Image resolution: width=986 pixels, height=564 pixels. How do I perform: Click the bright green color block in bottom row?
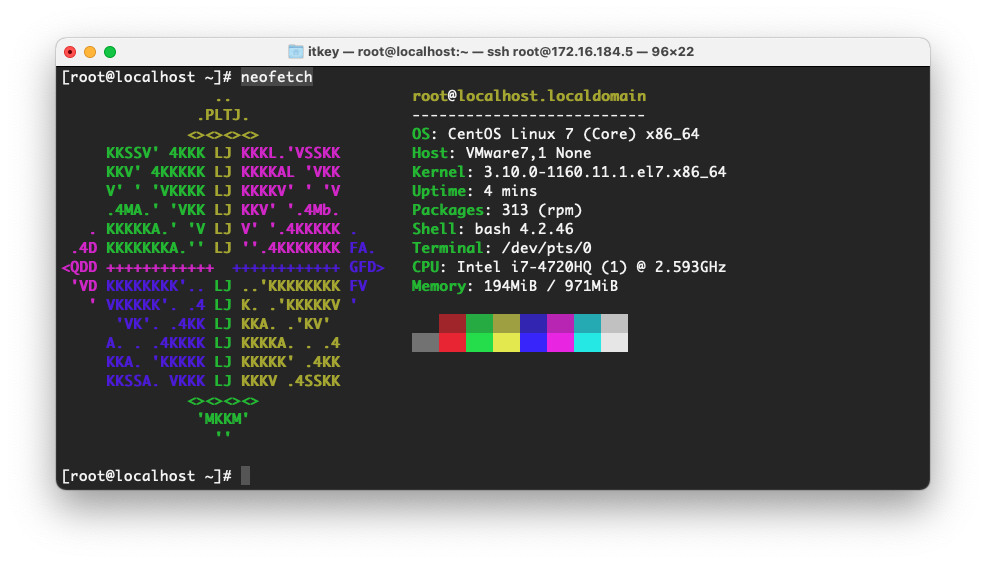pyautogui.click(x=479, y=342)
